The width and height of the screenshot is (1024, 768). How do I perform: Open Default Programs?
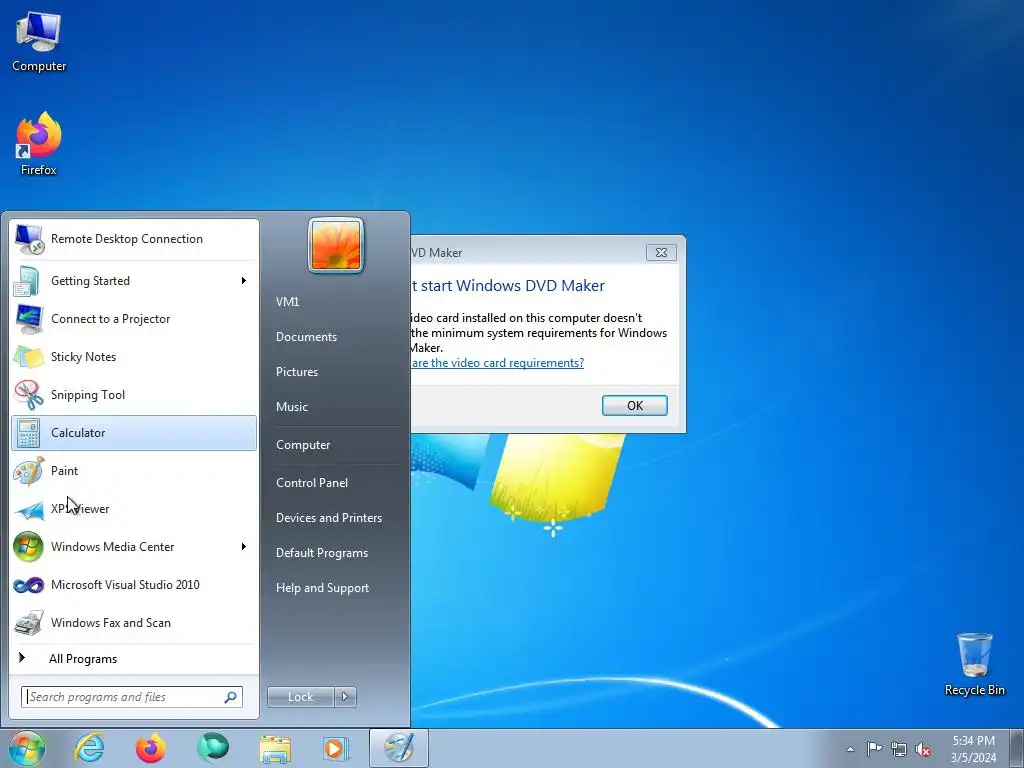(321, 553)
